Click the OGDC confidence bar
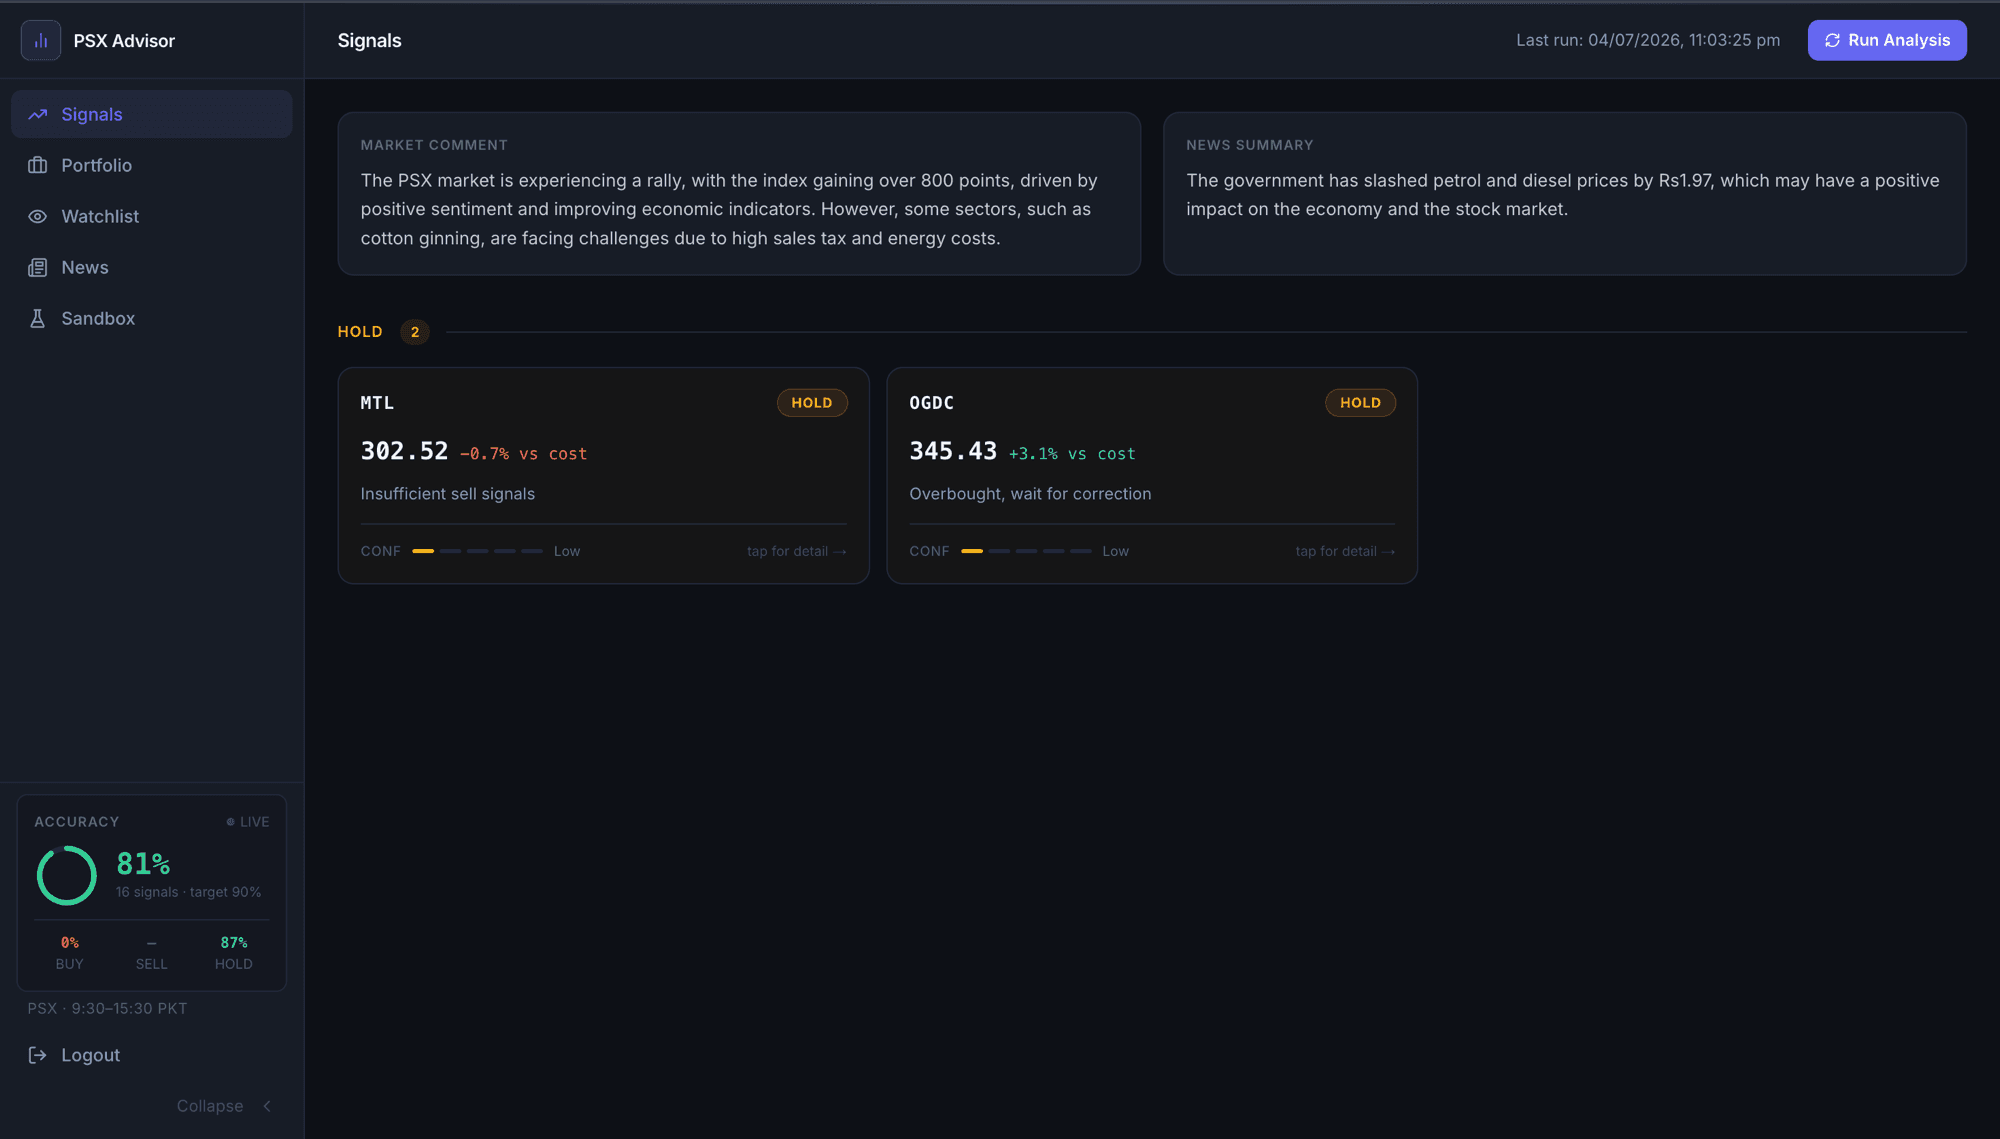The image size is (2000, 1139). click(x=1026, y=551)
